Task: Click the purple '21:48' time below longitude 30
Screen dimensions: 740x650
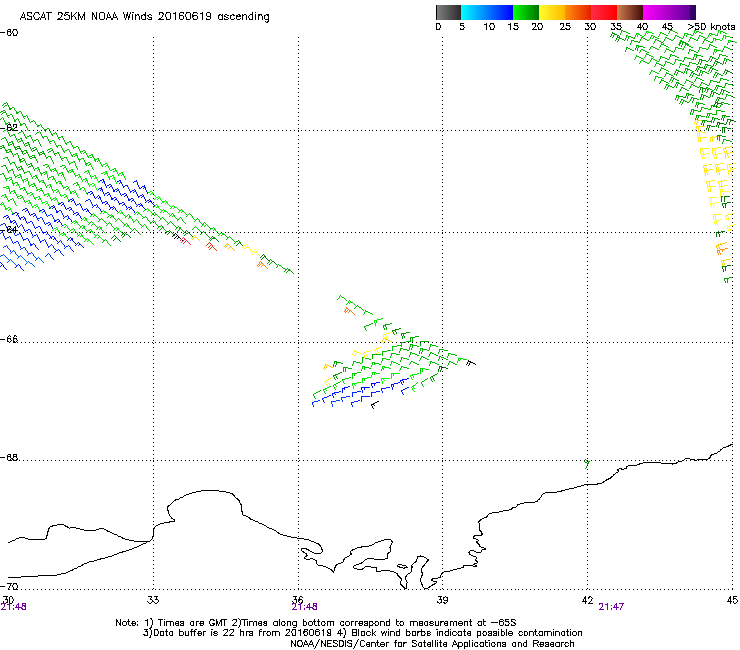Action: (x=13, y=607)
